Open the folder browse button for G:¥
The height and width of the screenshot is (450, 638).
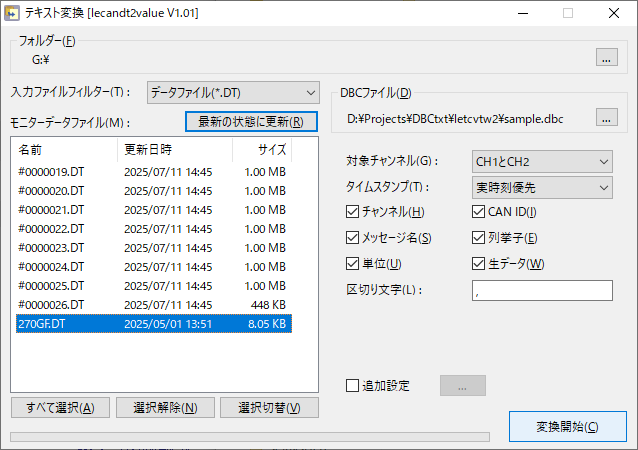click(606, 58)
